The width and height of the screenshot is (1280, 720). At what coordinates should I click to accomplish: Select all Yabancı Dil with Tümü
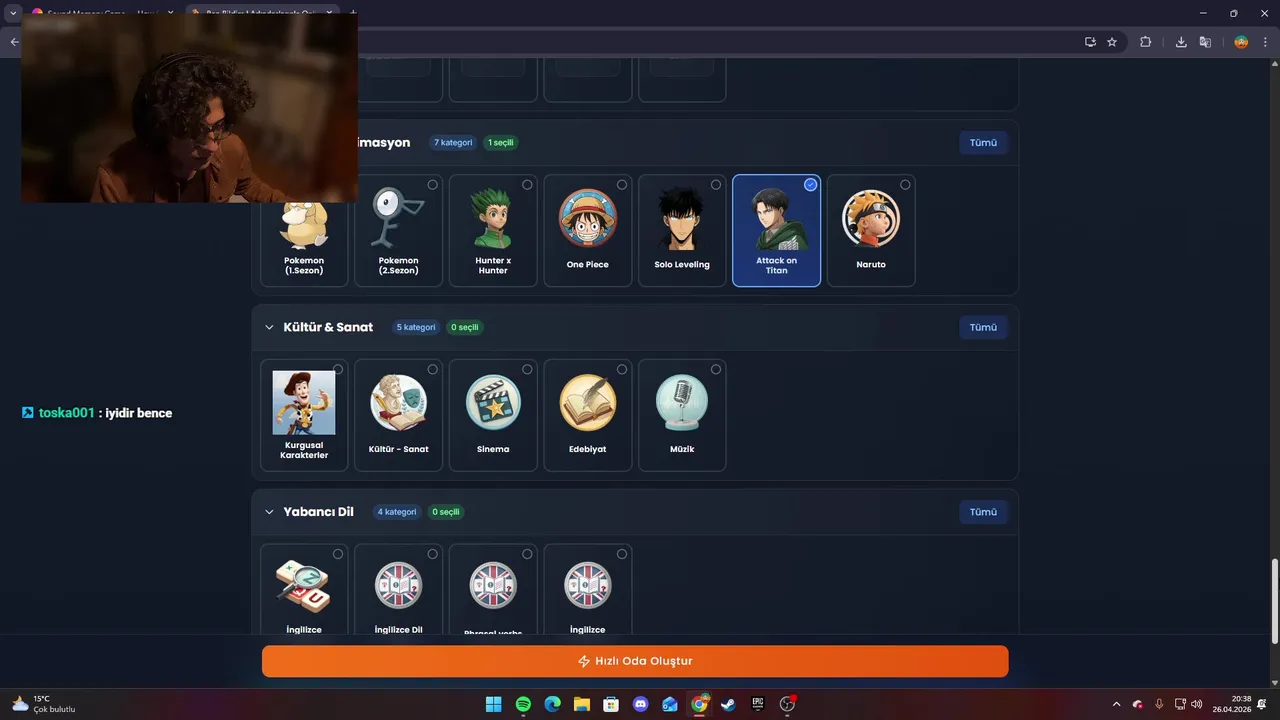coord(983,512)
